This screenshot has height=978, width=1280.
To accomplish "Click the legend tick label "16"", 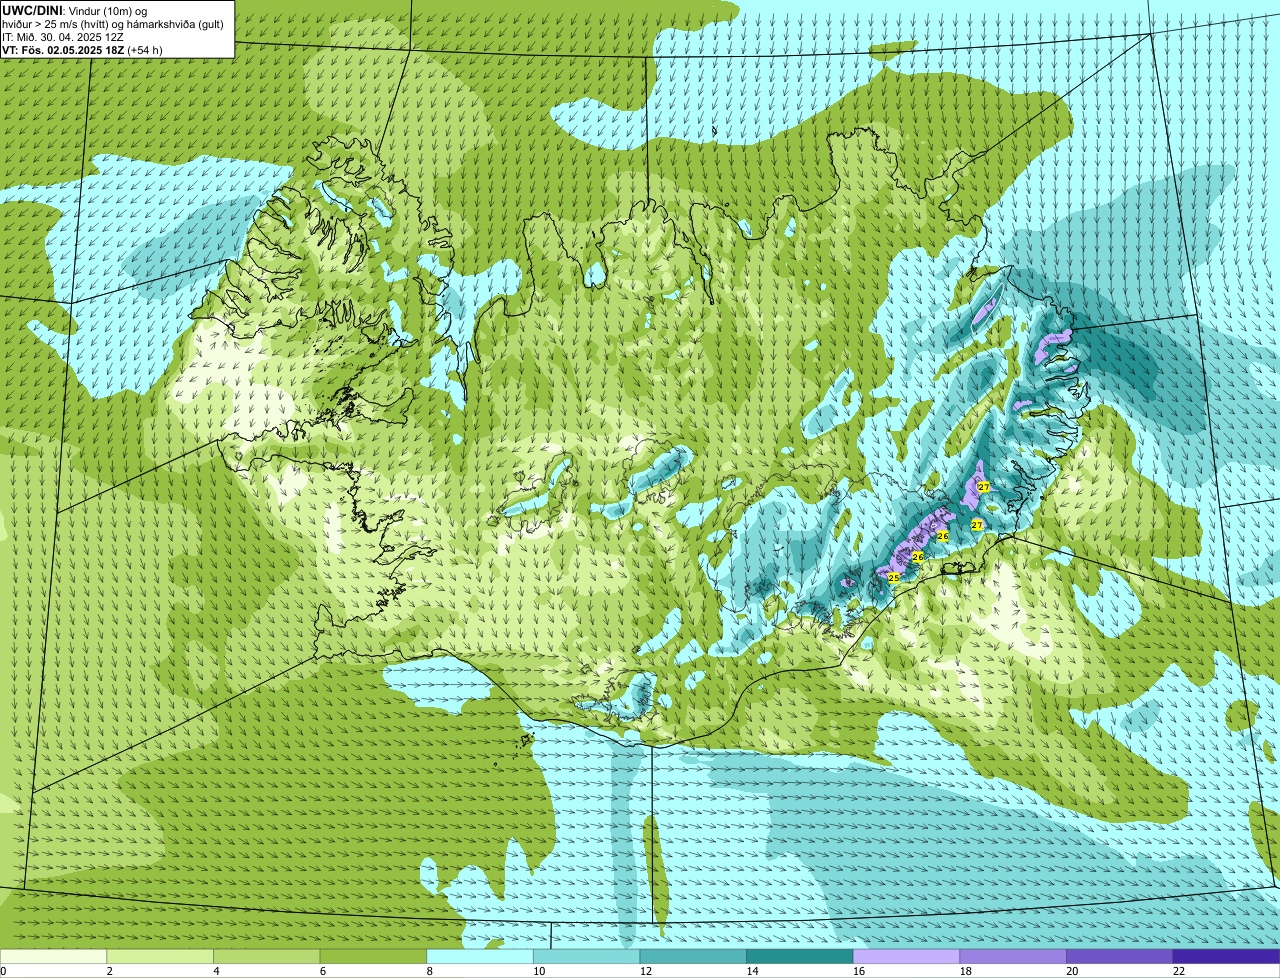I will tap(859, 971).
